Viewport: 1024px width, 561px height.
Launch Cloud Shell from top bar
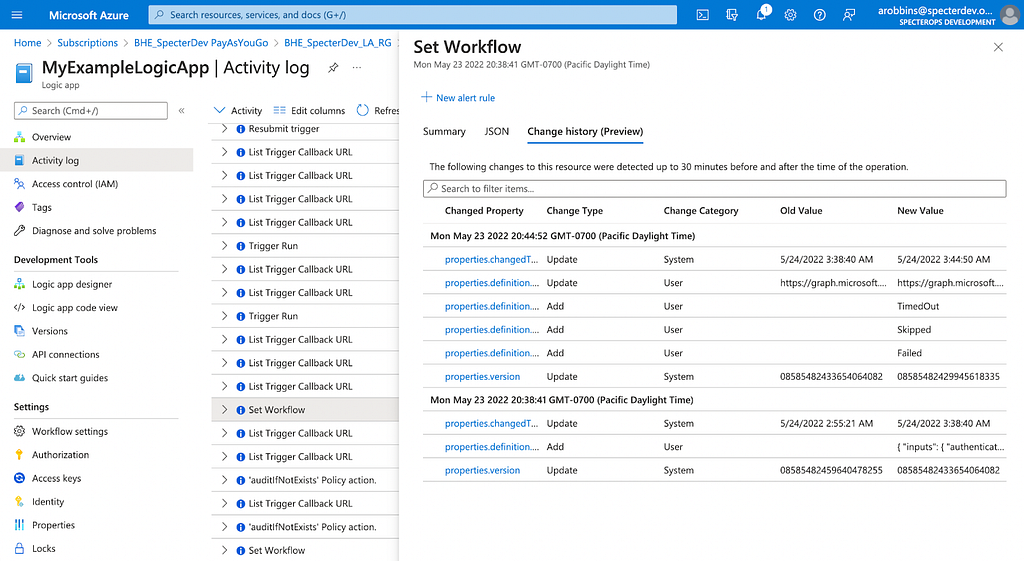[x=703, y=14]
